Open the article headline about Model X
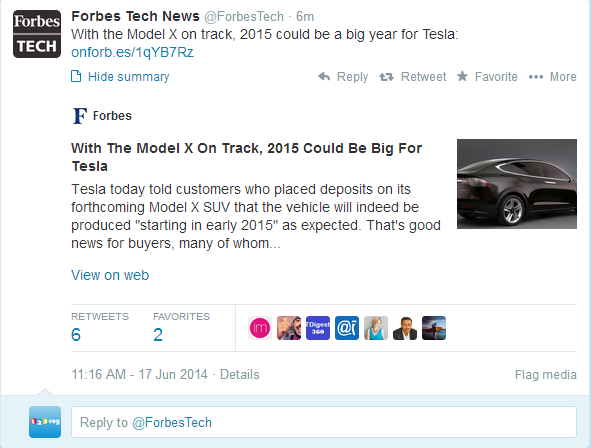The image size is (591, 448). (x=247, y=157)
